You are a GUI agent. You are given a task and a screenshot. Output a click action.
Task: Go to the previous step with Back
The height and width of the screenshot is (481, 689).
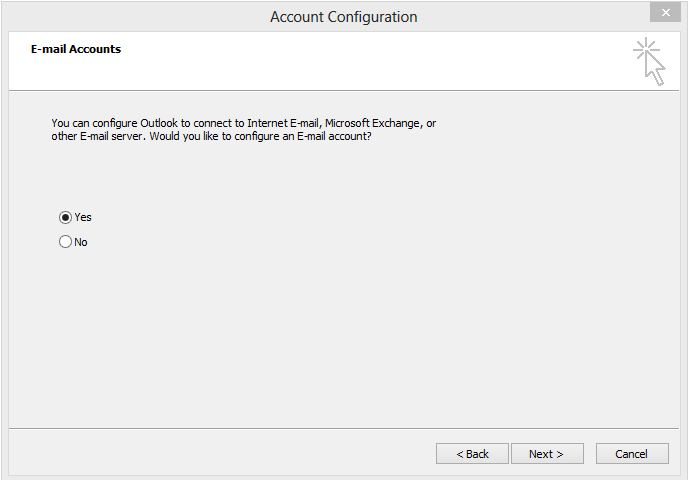pos(472,454)
